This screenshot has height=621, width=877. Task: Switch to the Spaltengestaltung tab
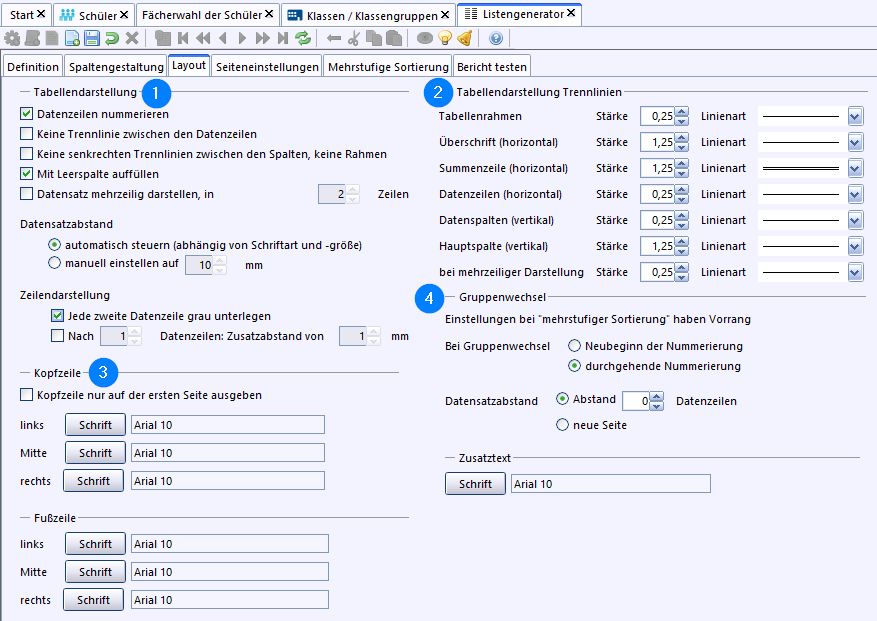coord(116,67)
